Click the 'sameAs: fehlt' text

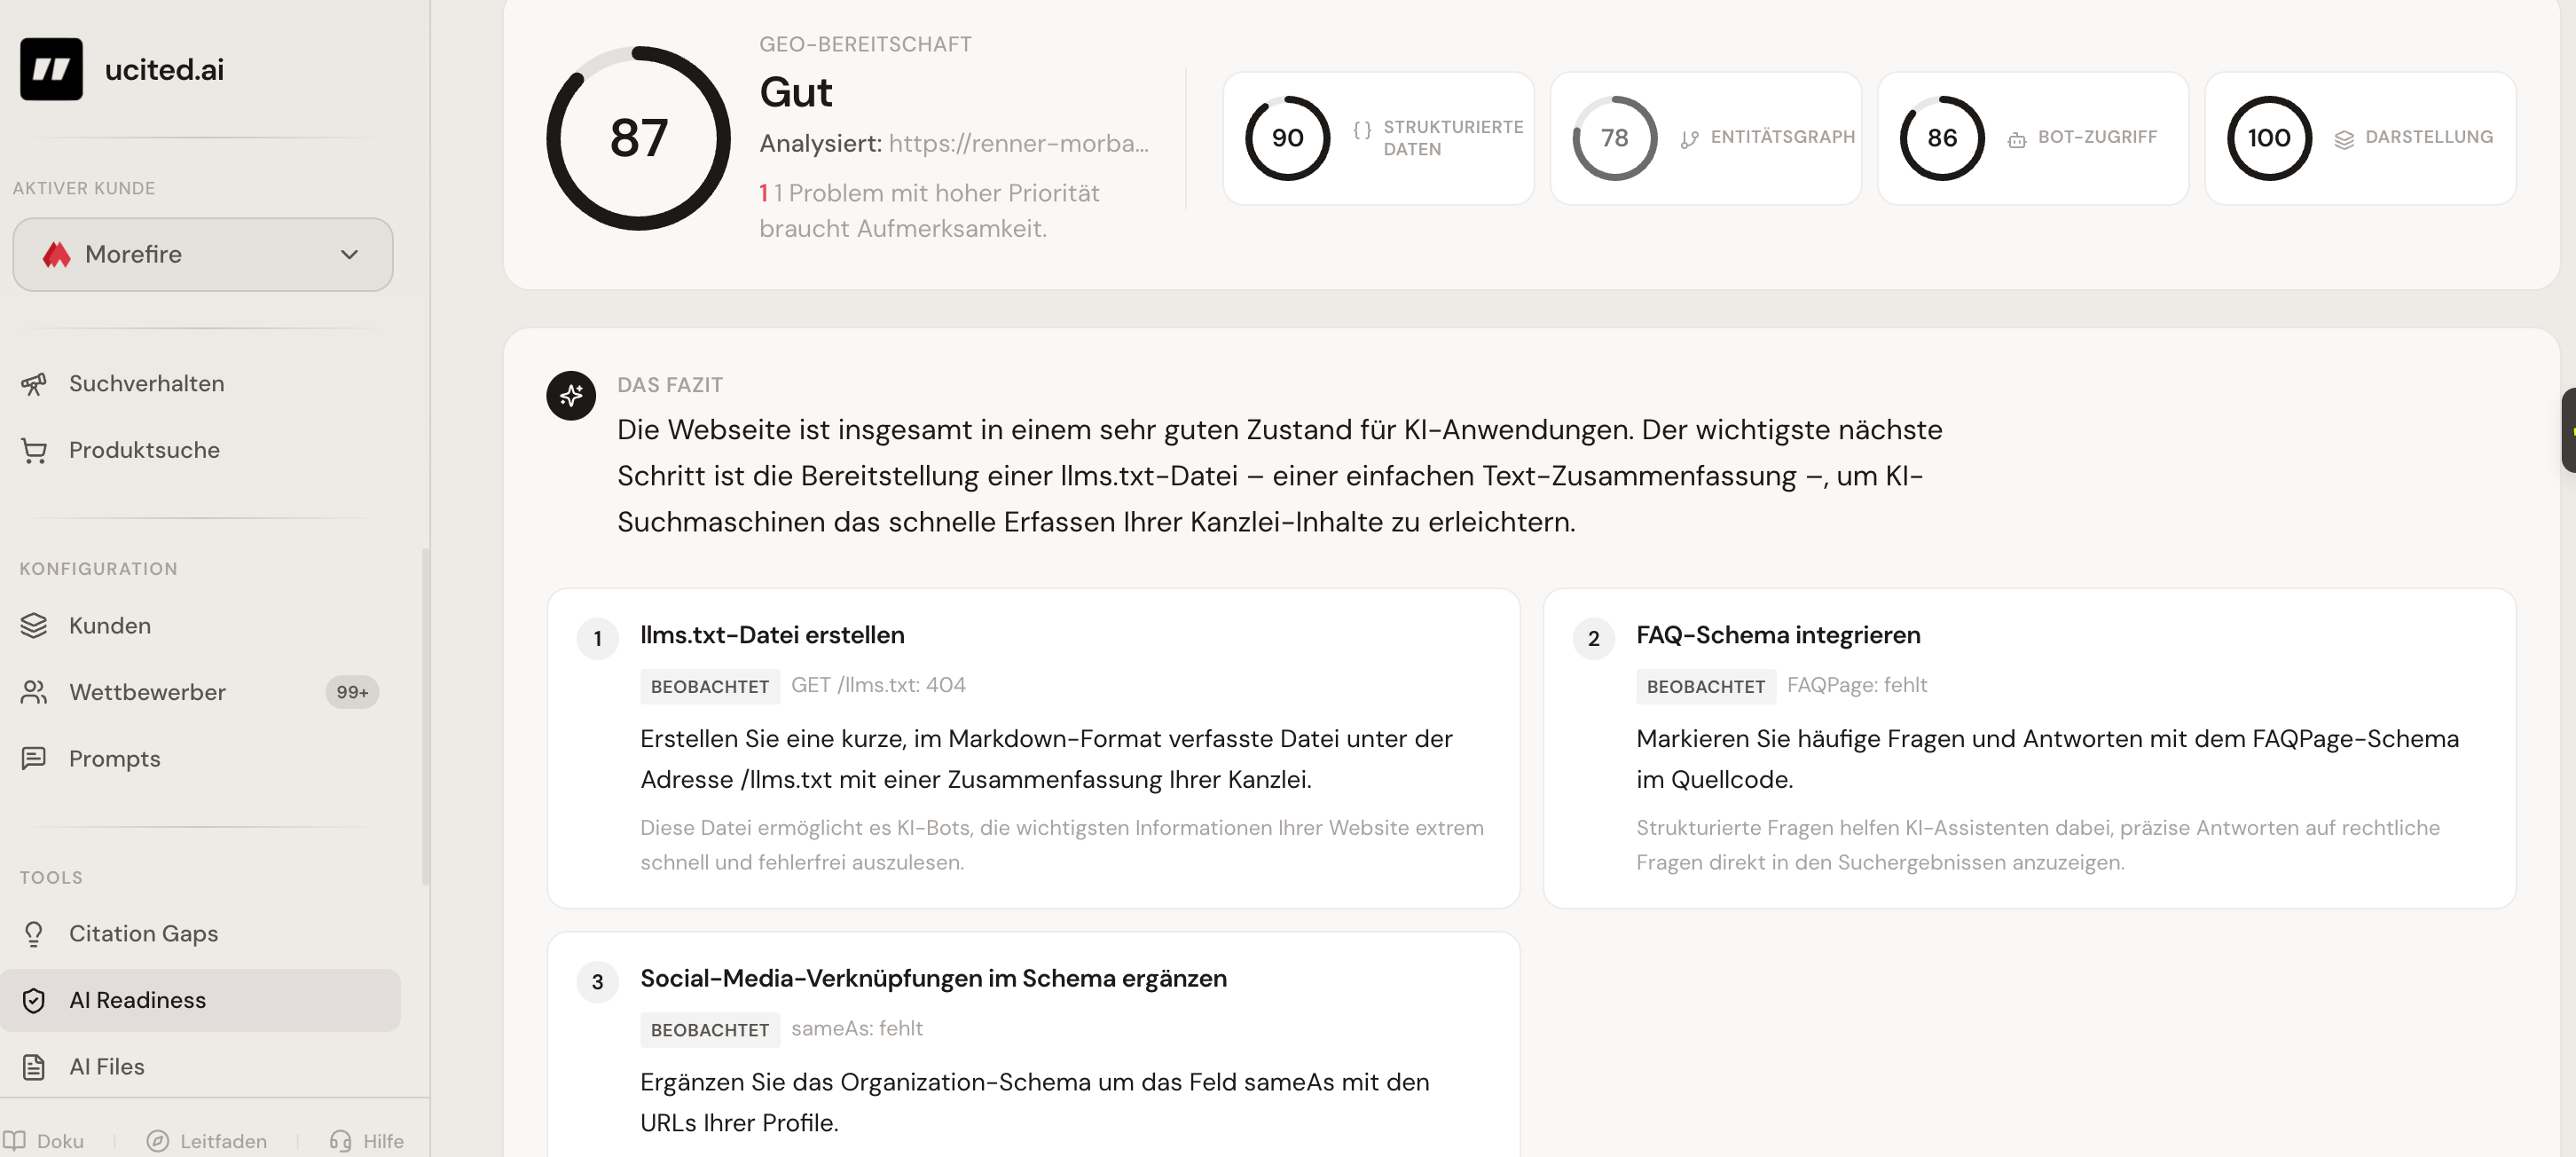point(857,1028)
